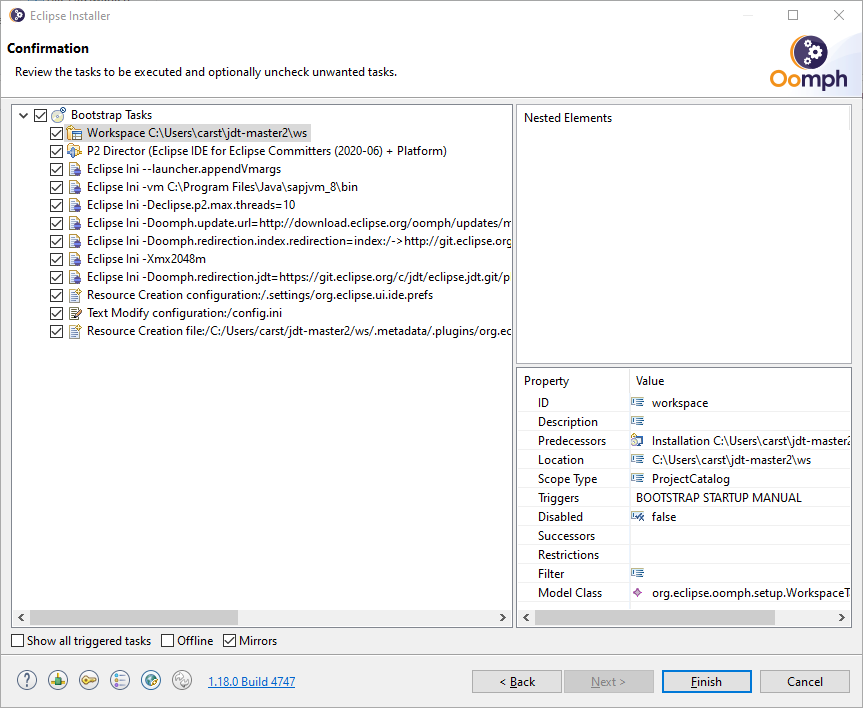Click the install-update icon with green arrow
The width and height of the screenshot is (863, 708).
point(58,680)
